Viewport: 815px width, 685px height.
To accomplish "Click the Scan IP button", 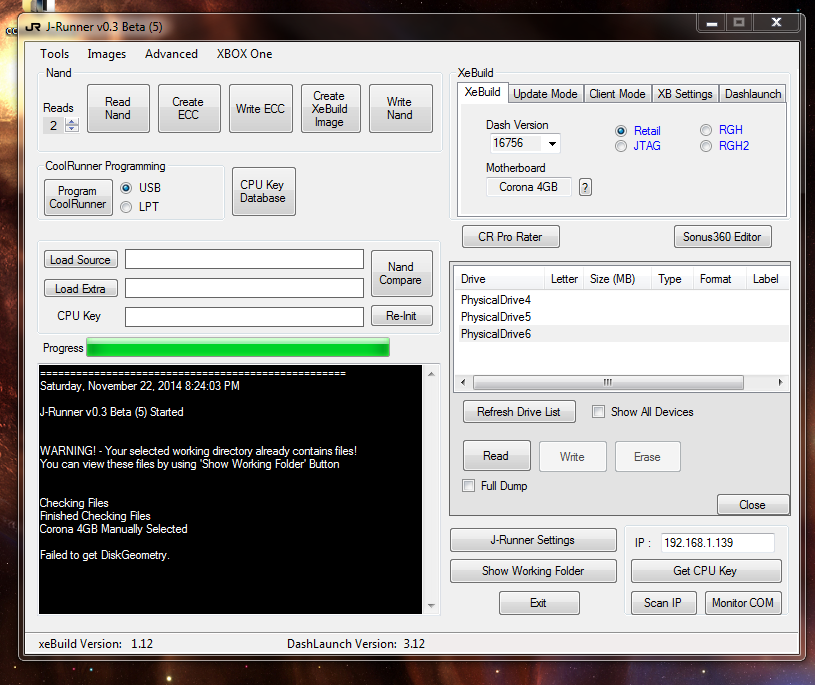I will (x=663, y=603).
